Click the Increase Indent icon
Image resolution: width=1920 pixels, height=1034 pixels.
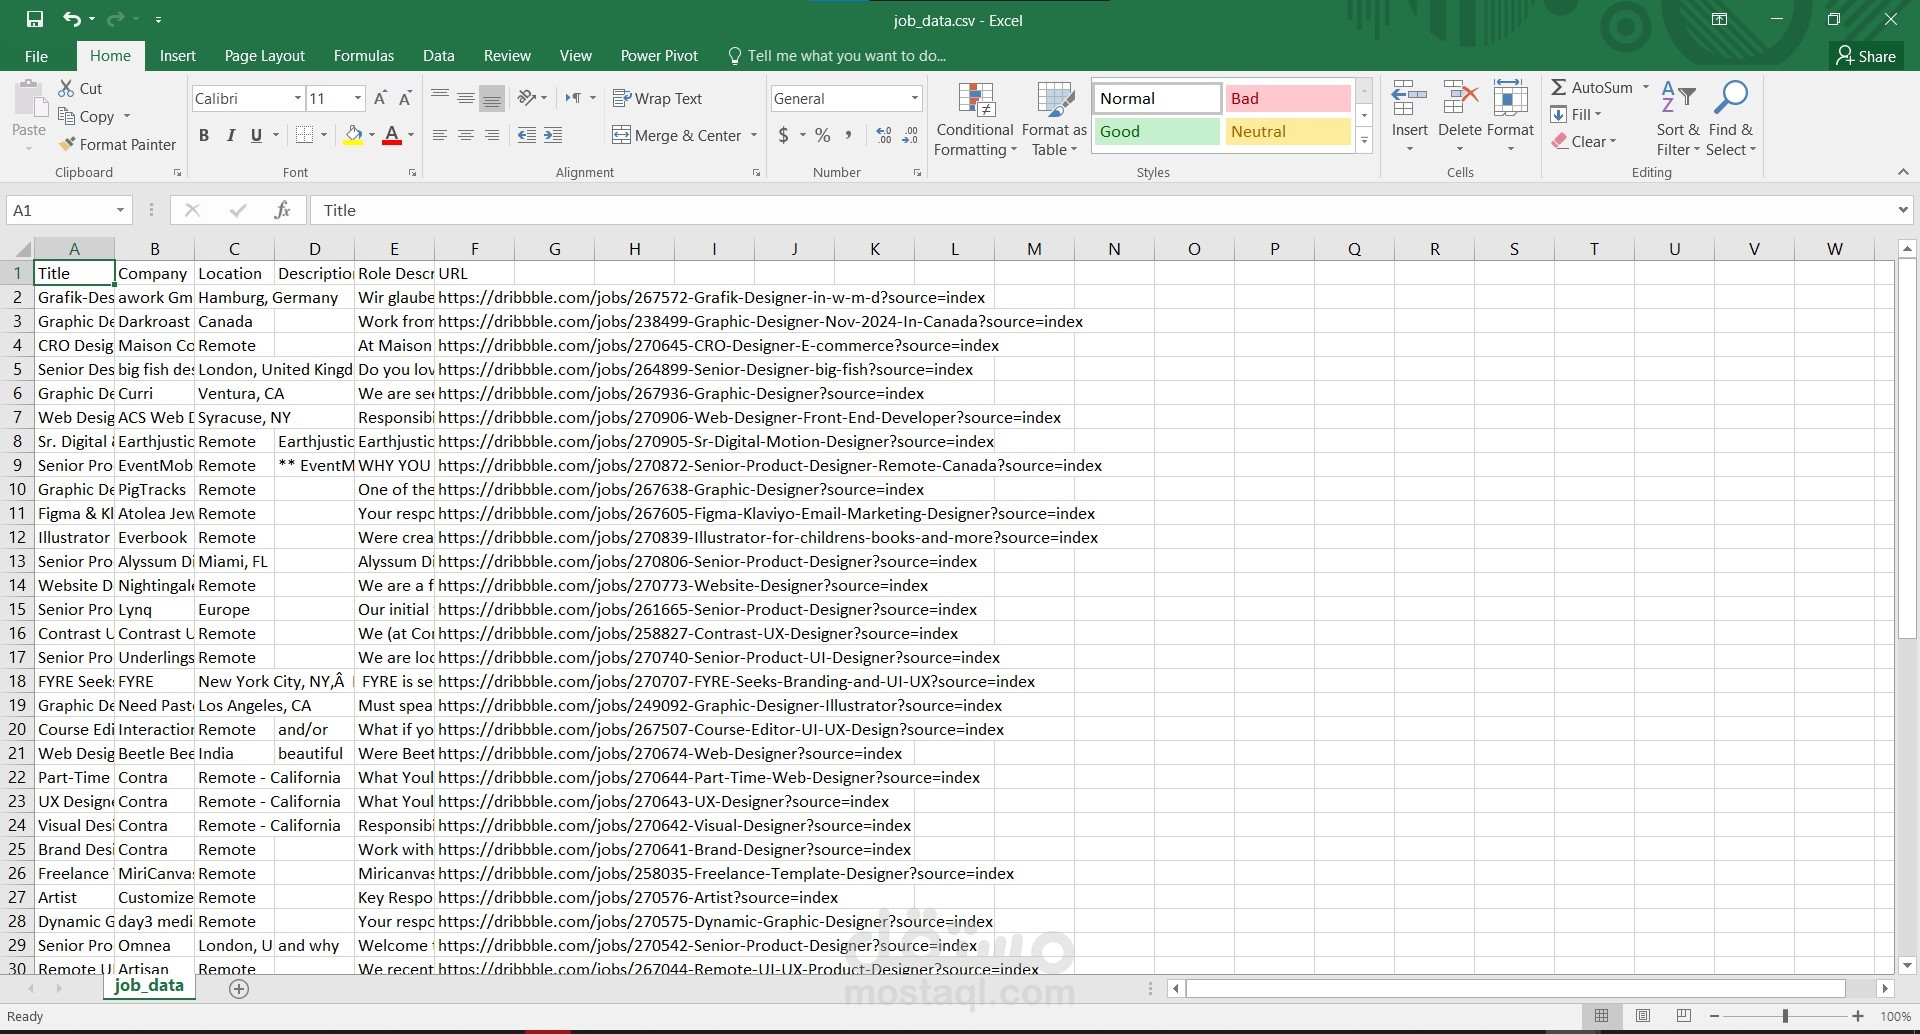(553, 135)
